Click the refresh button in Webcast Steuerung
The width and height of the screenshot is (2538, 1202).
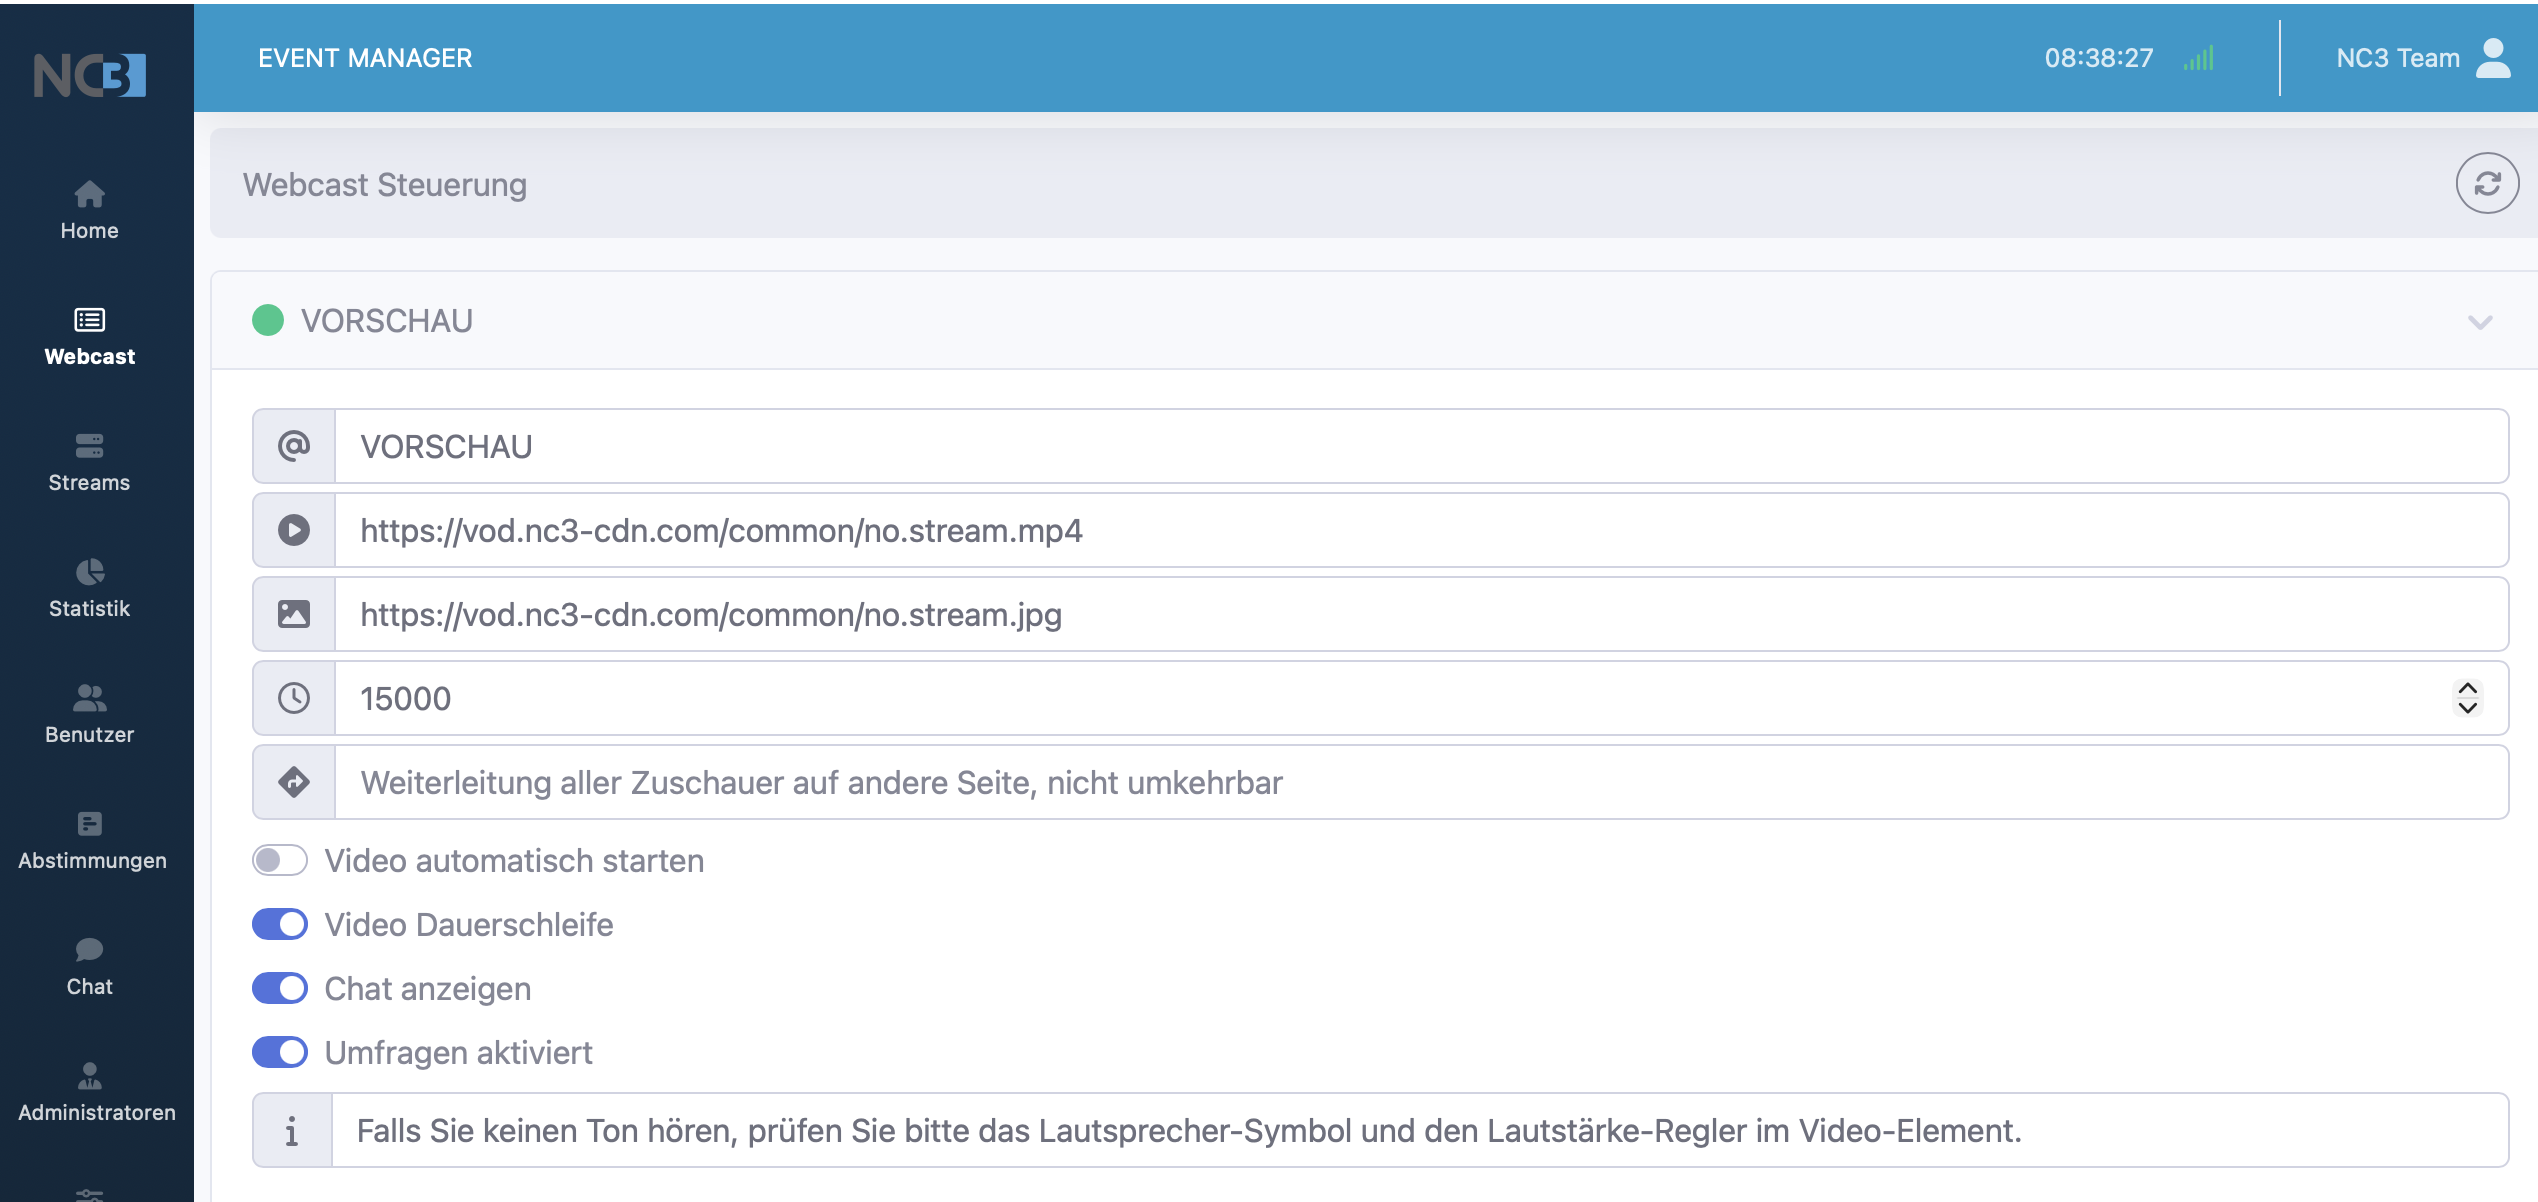point(2487,183)
